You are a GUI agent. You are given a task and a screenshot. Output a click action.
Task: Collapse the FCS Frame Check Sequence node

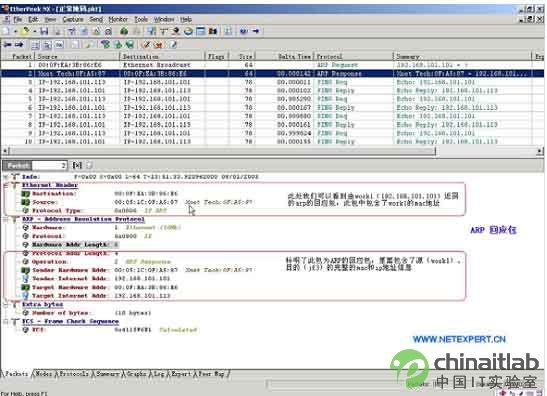click(6, 321)
